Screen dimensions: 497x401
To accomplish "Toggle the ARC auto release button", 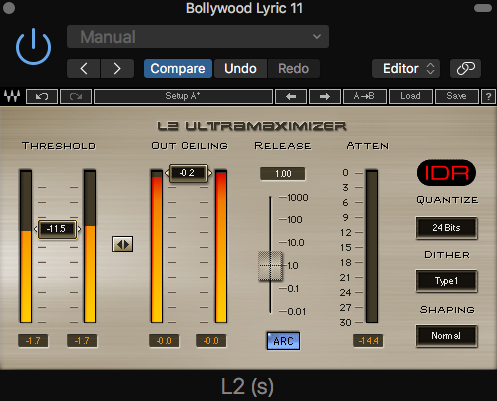I will click(x=283, y=341).
